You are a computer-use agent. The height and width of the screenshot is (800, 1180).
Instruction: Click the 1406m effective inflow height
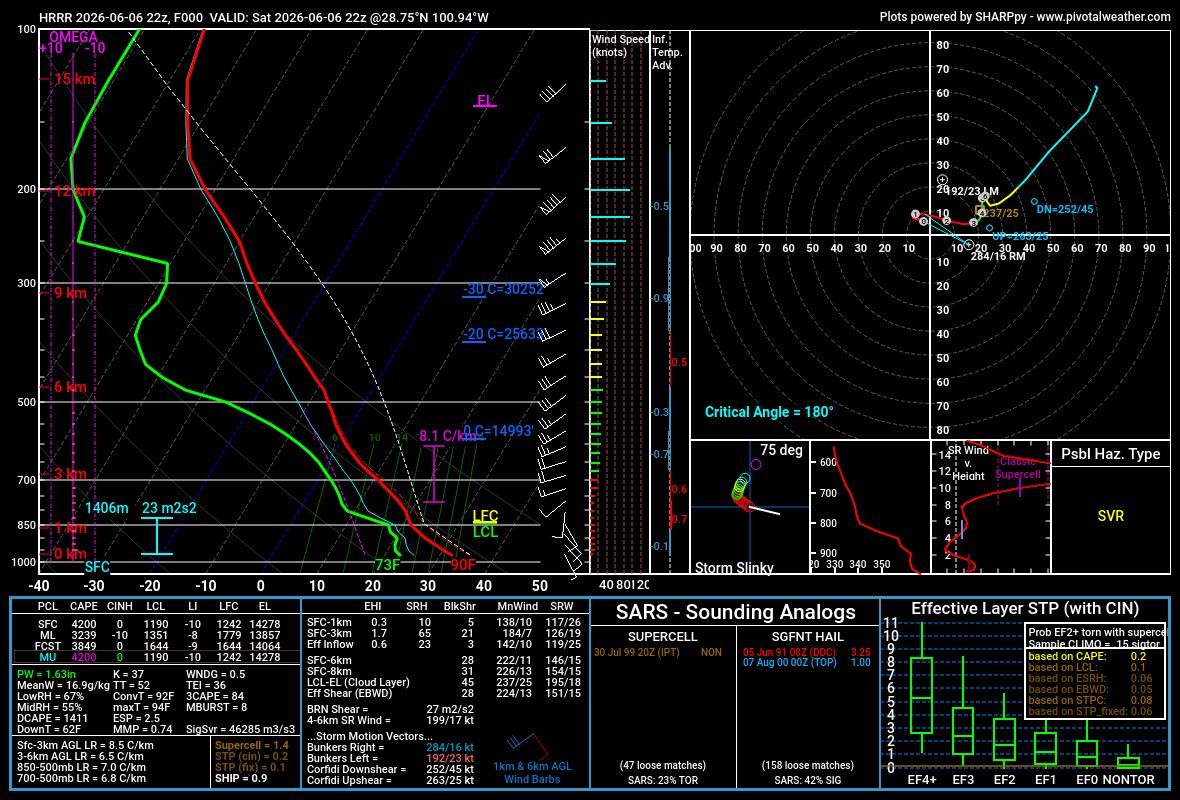[x=106, y=508]
